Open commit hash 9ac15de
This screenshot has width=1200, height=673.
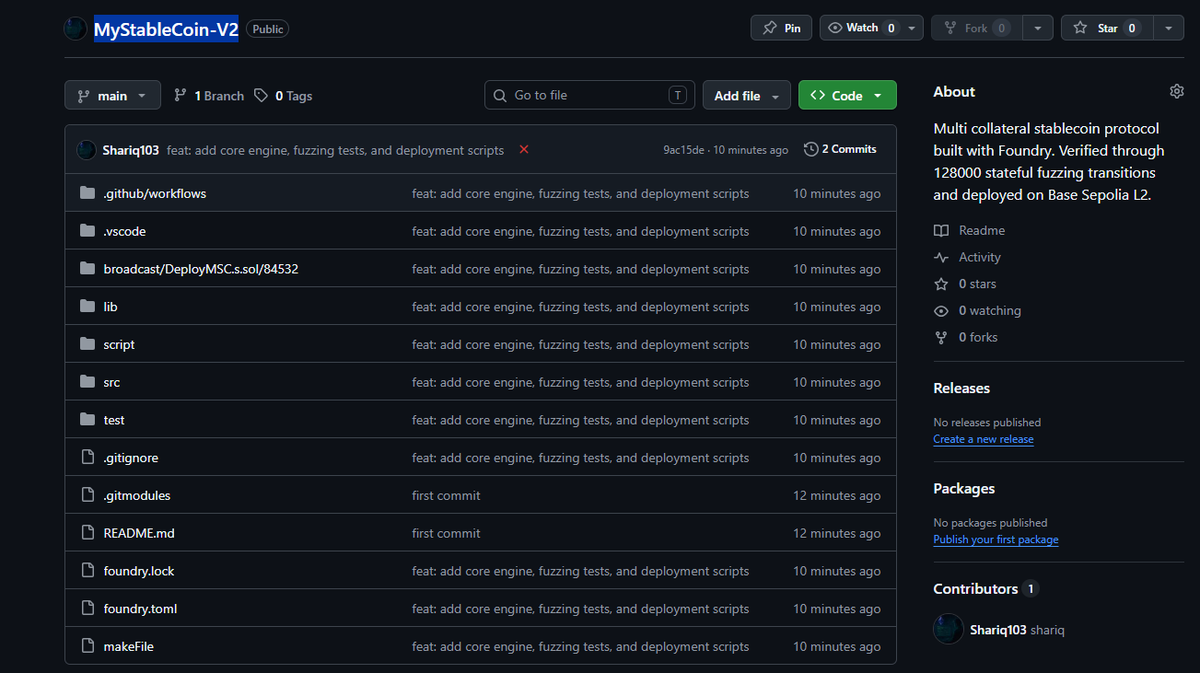684,150
